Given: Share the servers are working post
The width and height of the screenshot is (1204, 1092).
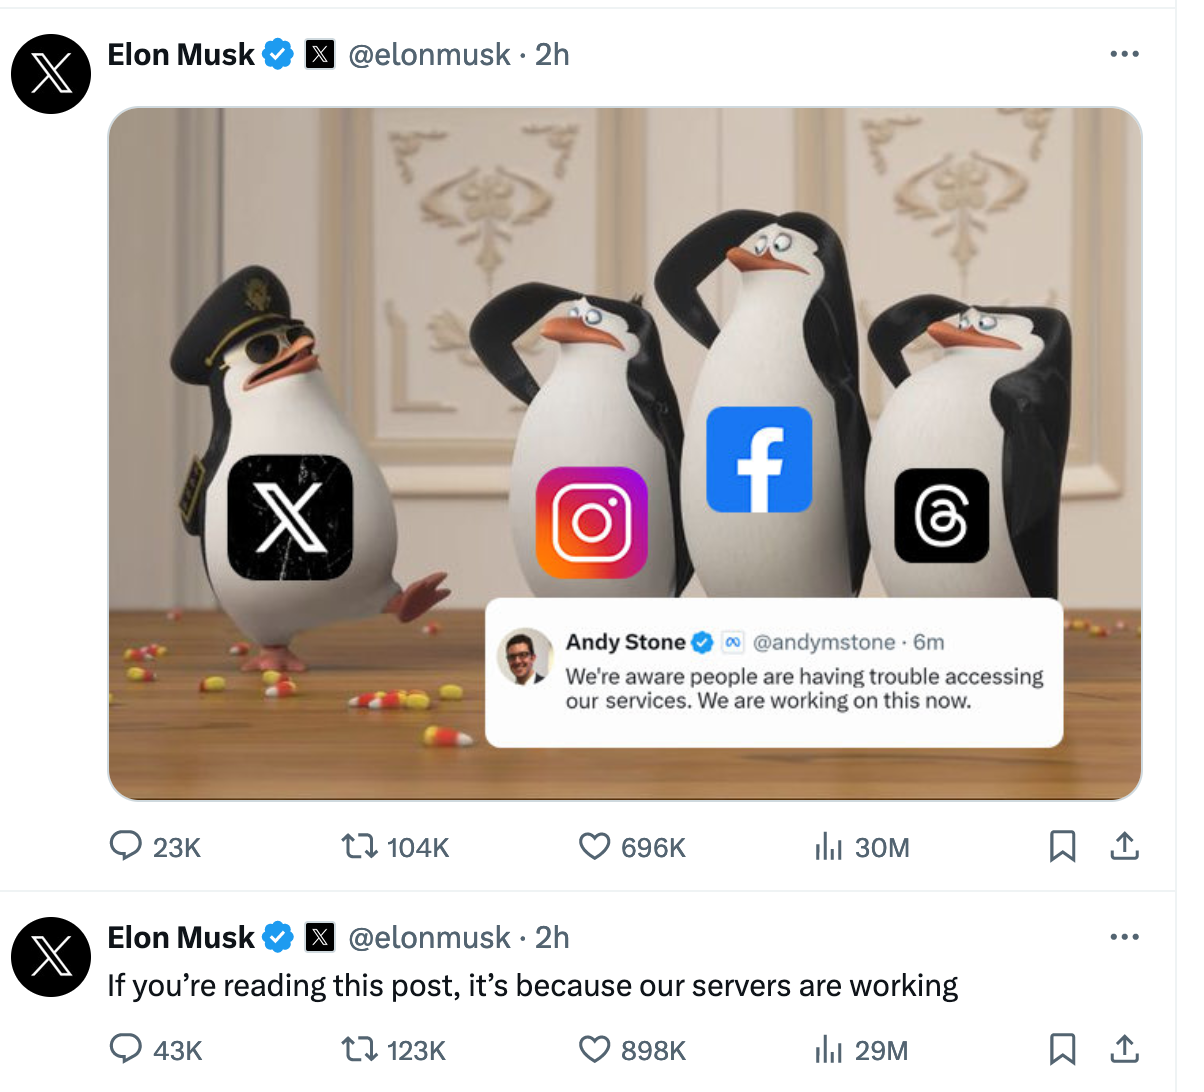Looking at the screenshot, I should 1125,1049.
